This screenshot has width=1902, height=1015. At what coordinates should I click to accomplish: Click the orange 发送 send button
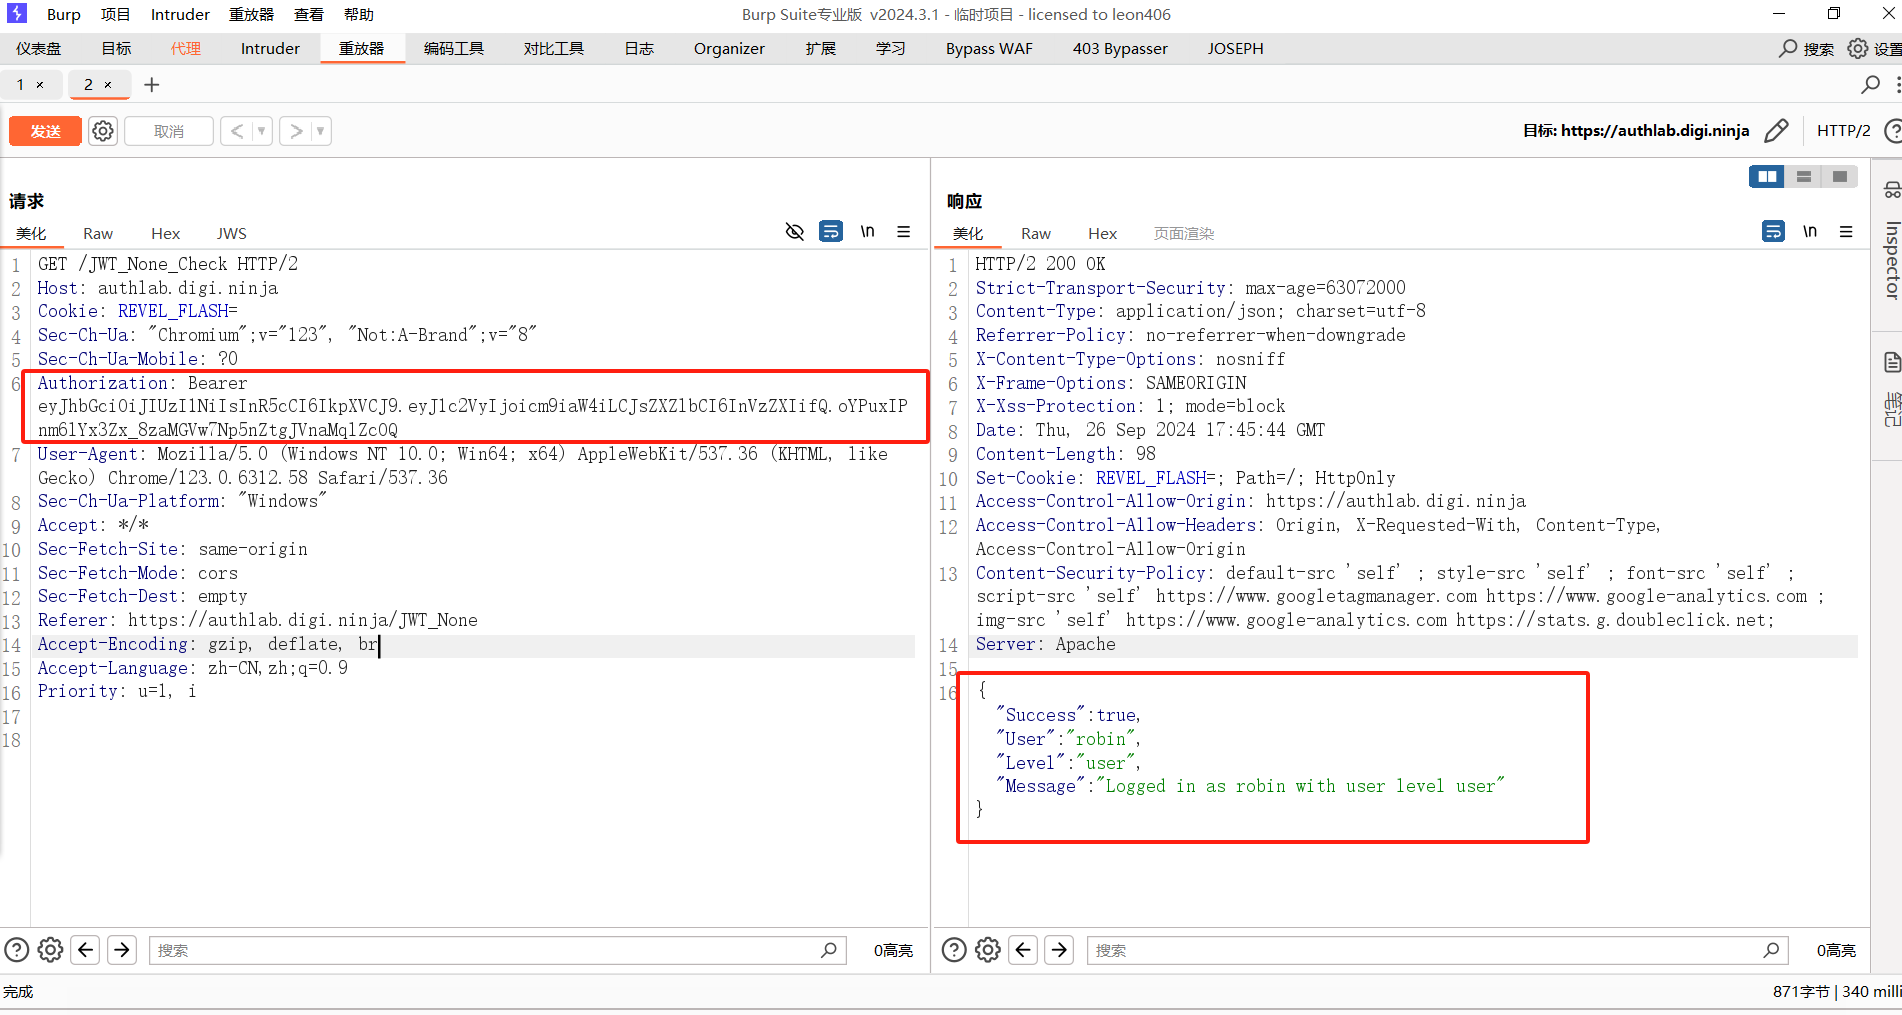pos(45,131)
